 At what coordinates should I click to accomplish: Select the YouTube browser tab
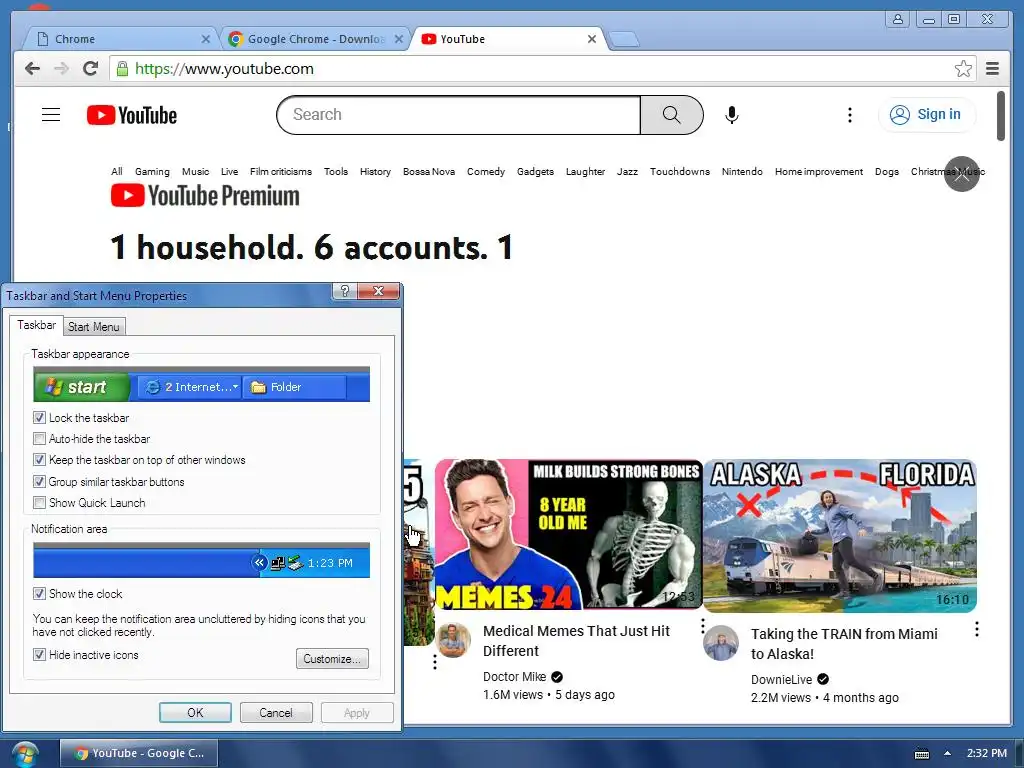[509, 39]
